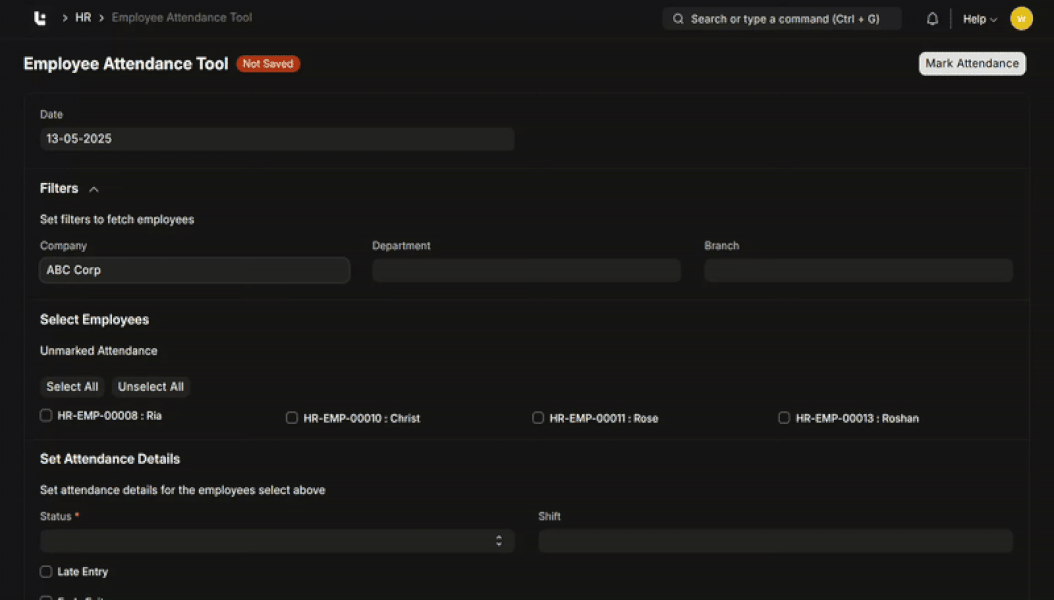1054x600 pixels.
Task: Tick the HR-EMP-00008 : Ria checkbox
Action: (46, 415)
